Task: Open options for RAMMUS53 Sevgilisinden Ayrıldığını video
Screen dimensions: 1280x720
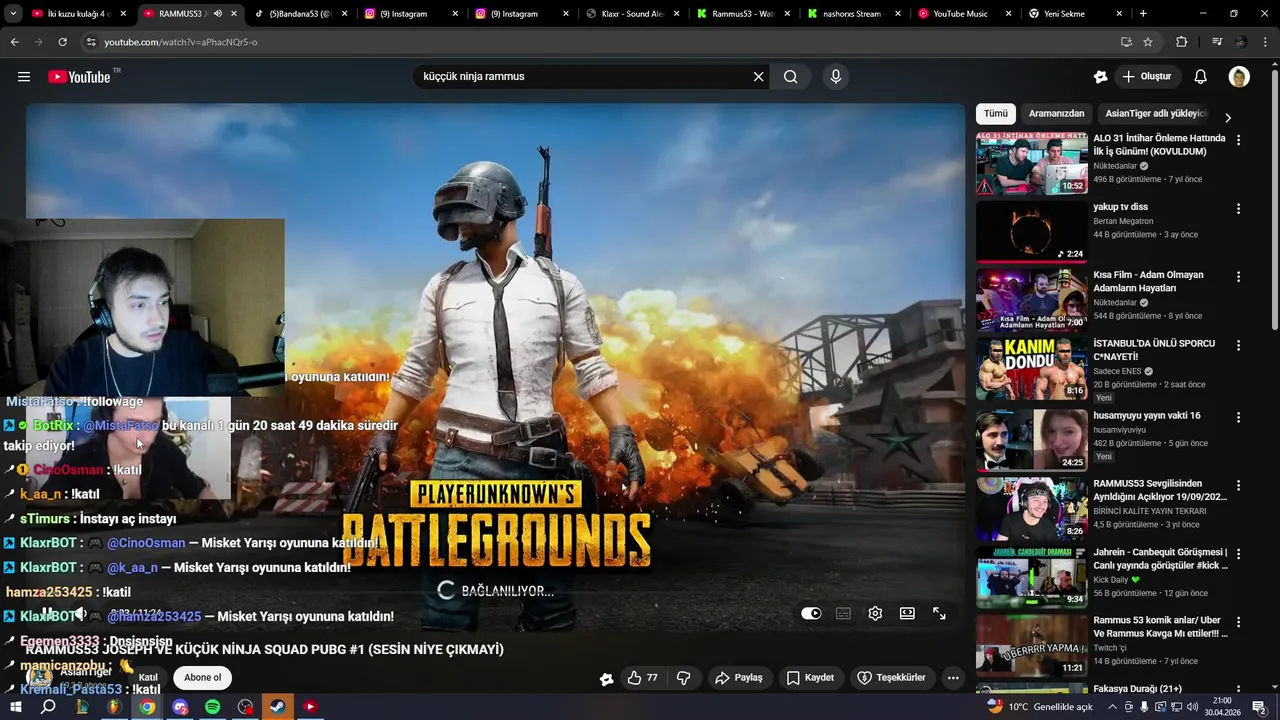Action: point(1238,486)
